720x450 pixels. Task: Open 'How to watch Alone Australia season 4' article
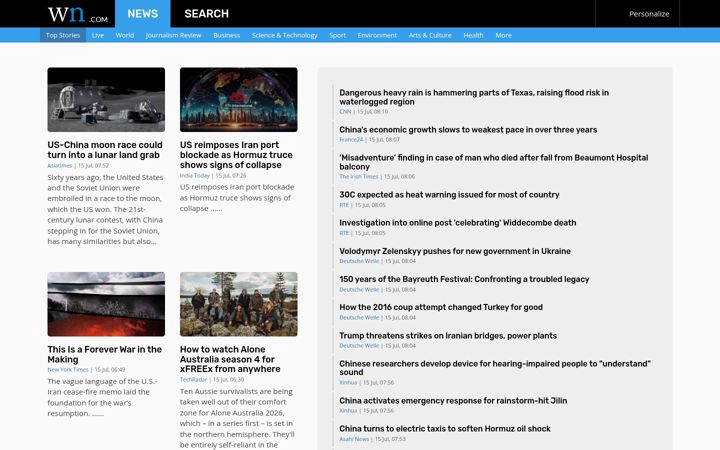[230, 359]
